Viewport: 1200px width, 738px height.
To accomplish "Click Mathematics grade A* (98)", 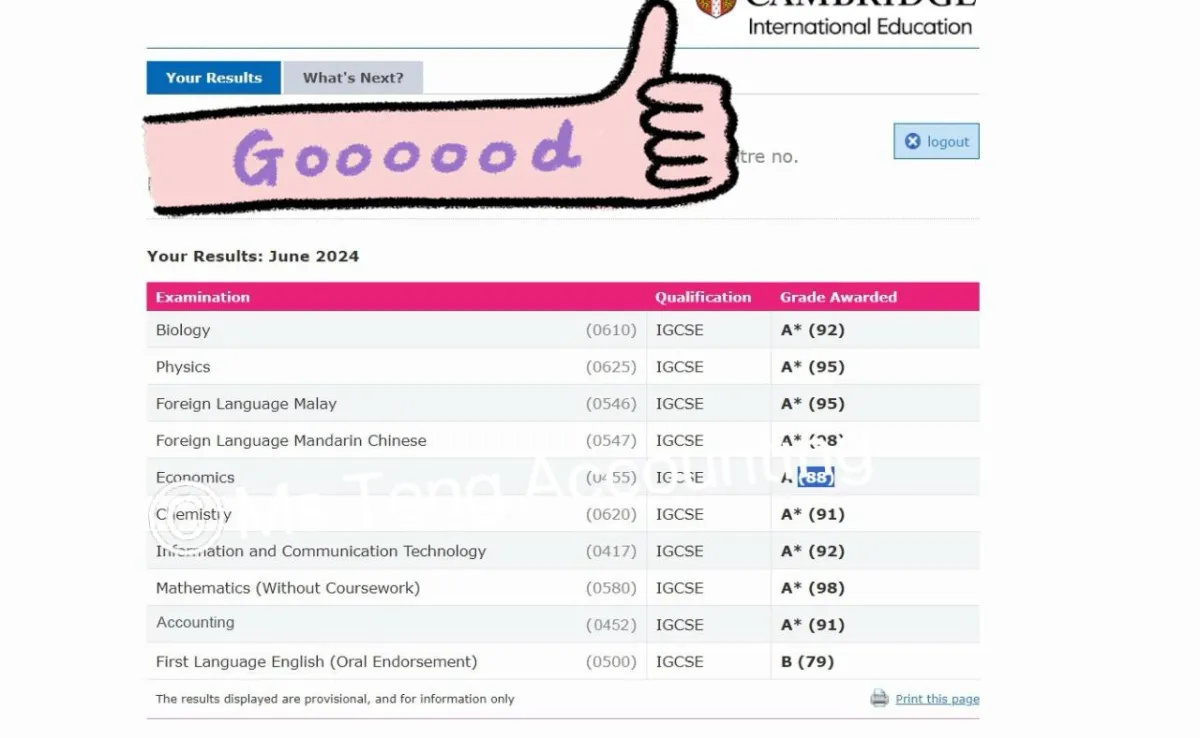I will point(812,588).
